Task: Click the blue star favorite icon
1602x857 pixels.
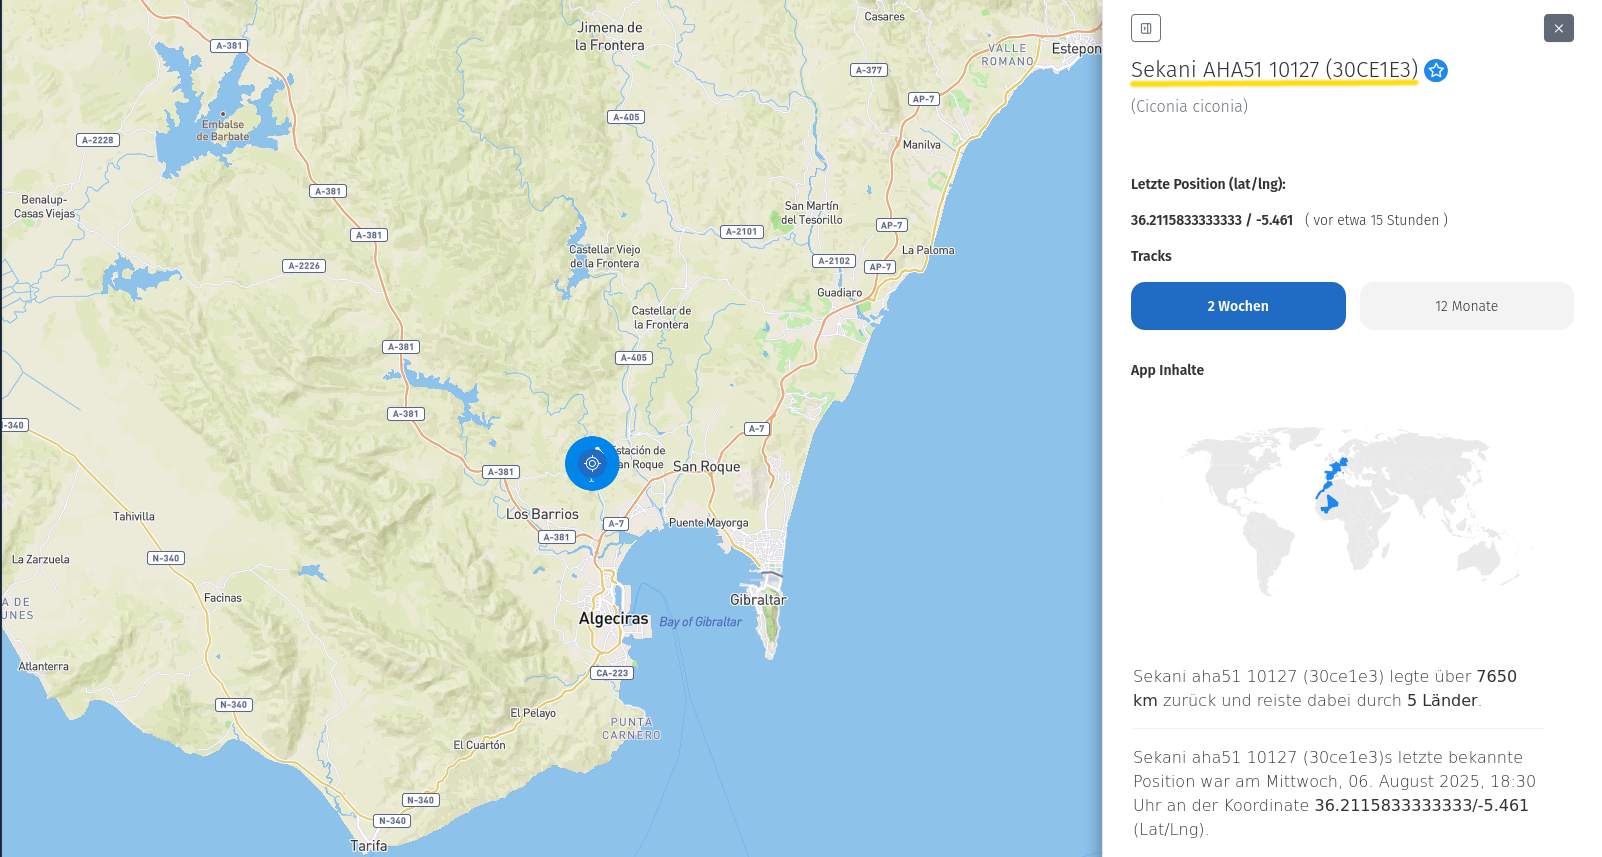Action: pyautogui.click(x=1436, y=70)
